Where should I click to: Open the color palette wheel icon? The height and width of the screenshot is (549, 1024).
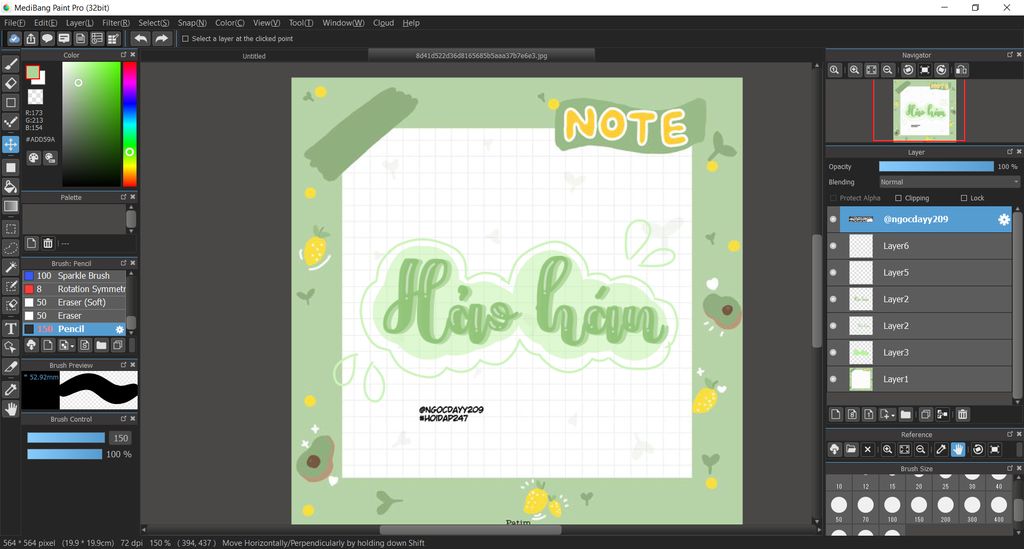click(33, 157)
